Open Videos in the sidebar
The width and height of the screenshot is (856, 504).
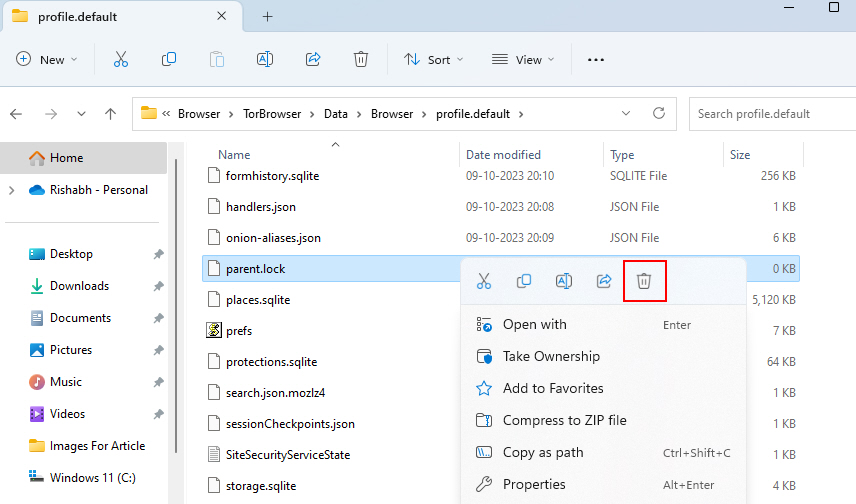[x=67, y=414]
